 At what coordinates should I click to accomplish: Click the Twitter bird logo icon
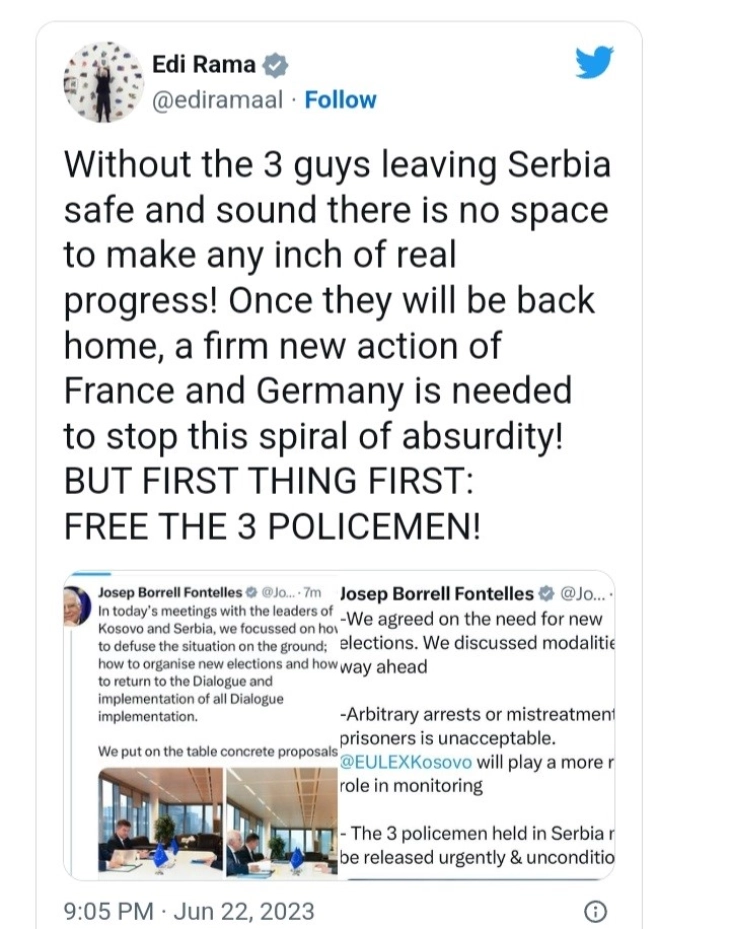594,63
